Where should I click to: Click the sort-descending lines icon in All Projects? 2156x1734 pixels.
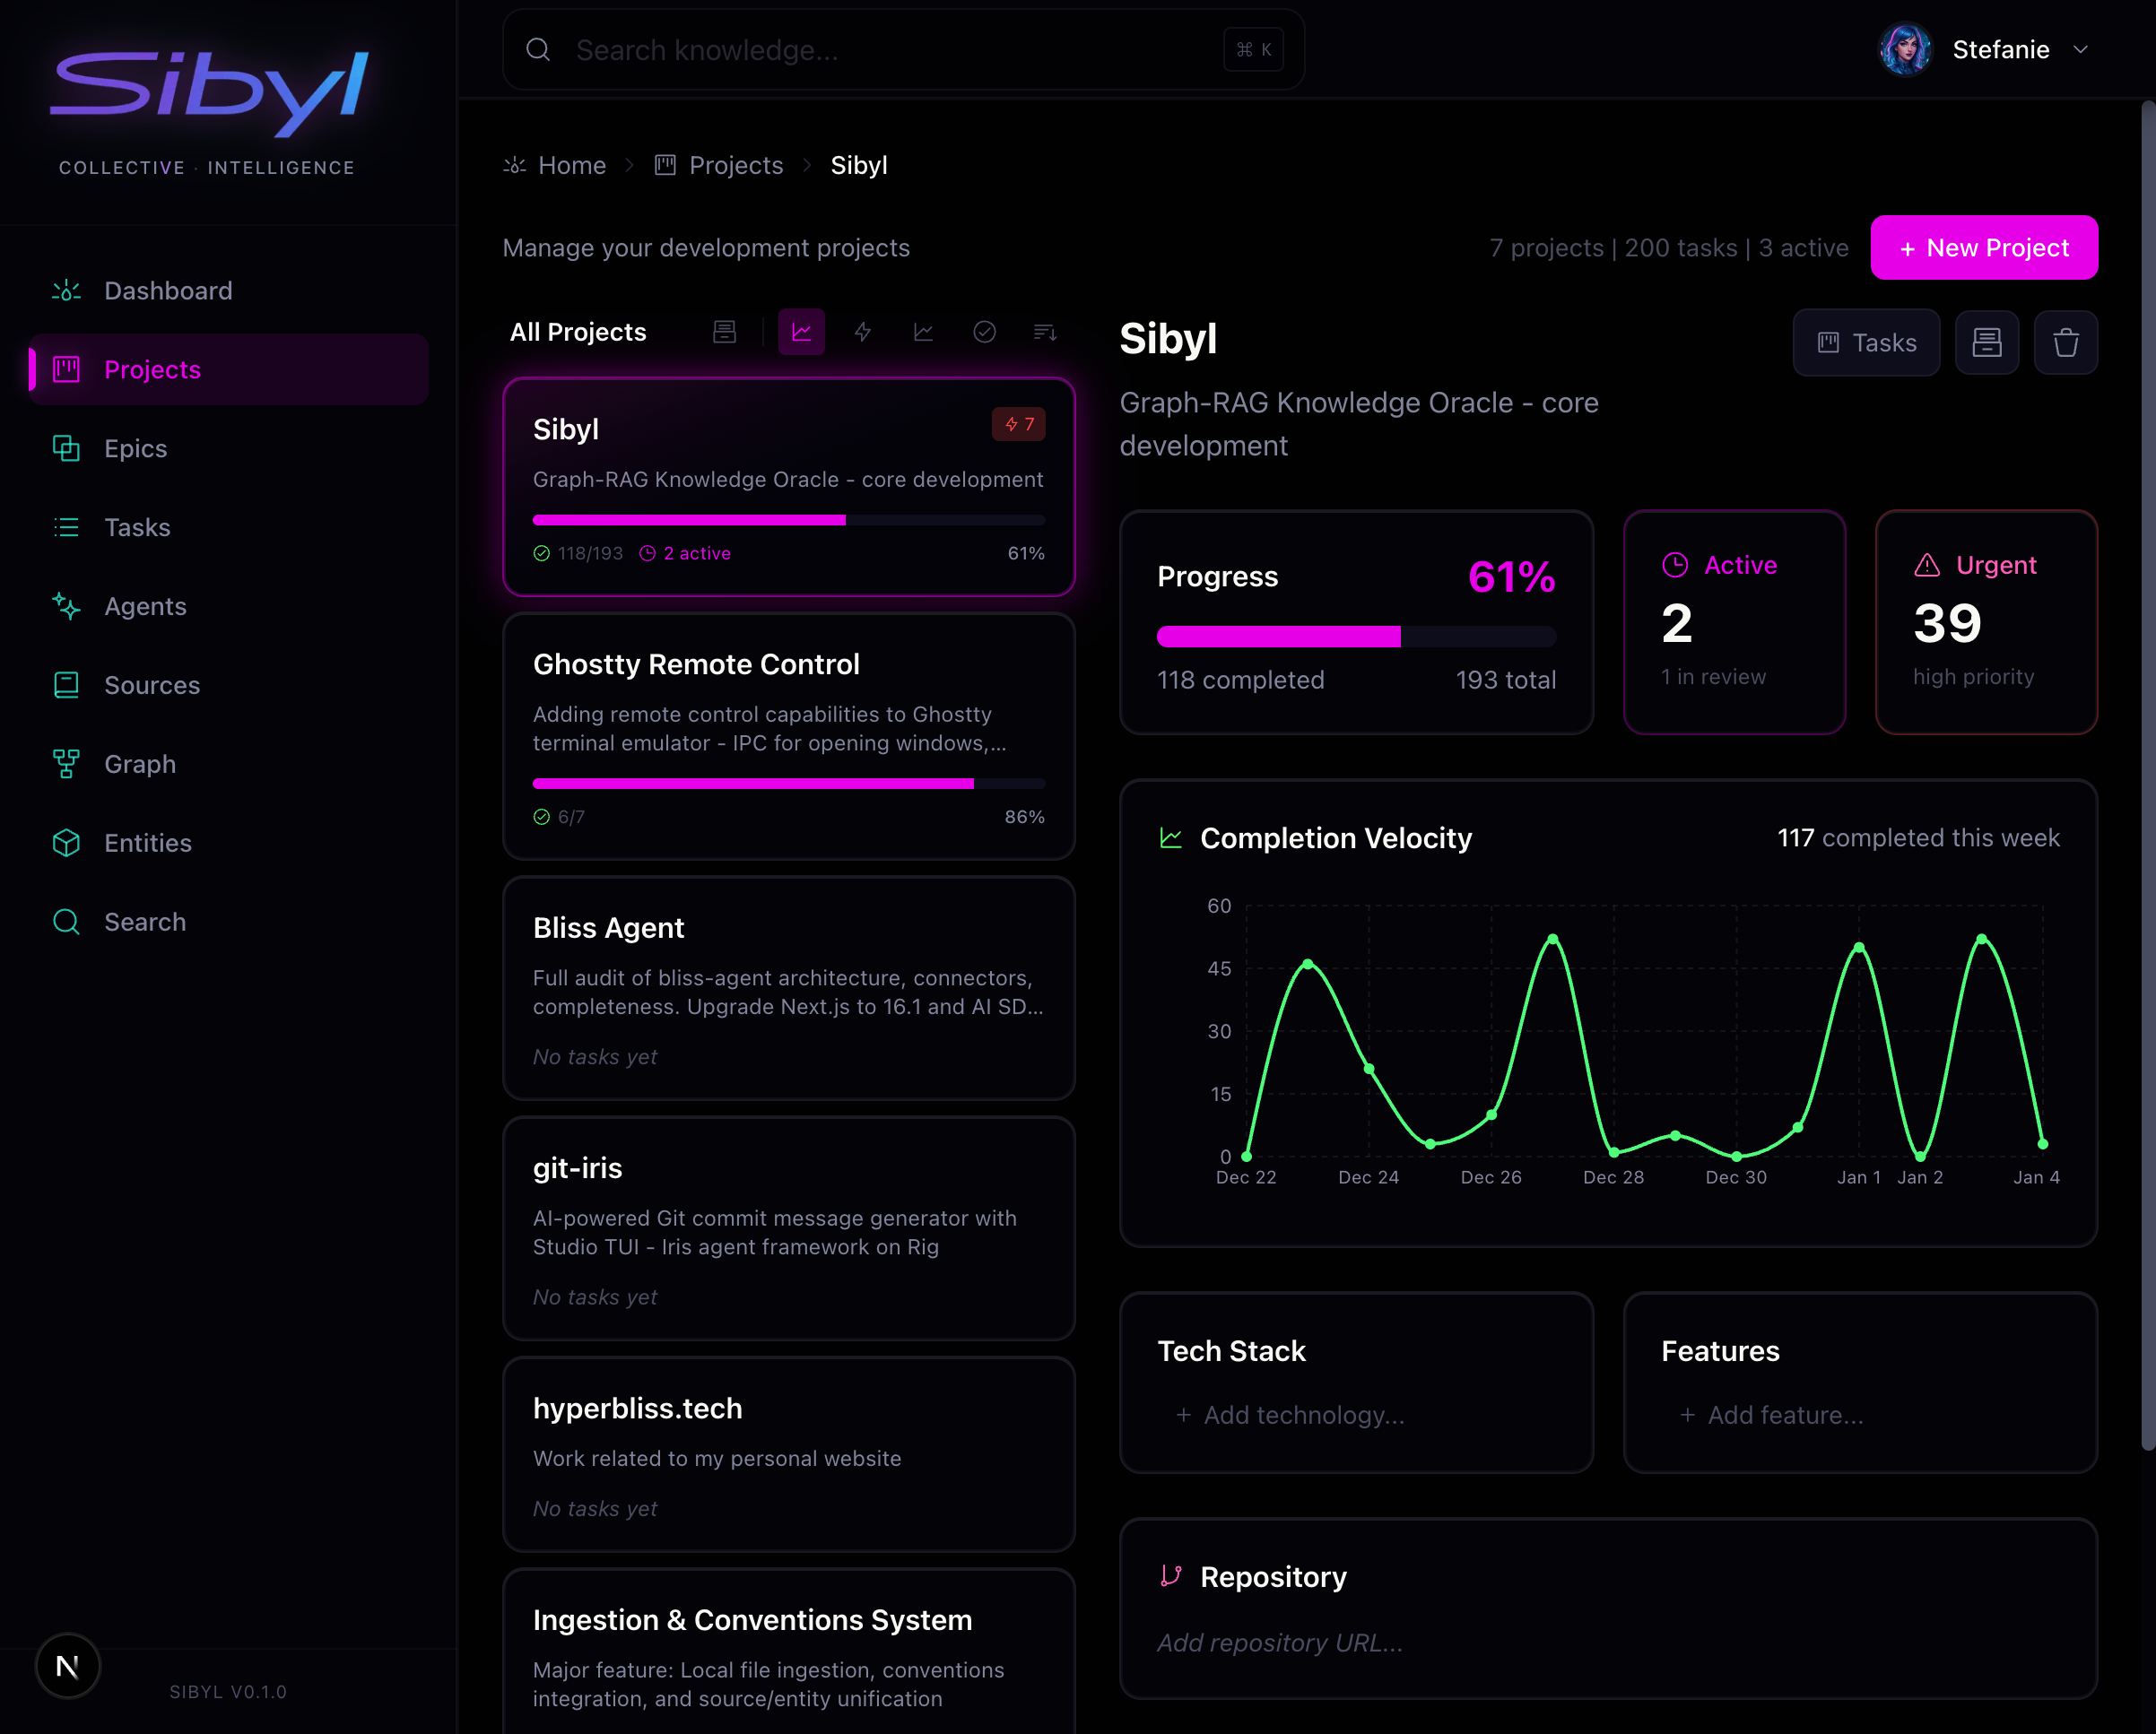click(x=1044, y=332)
